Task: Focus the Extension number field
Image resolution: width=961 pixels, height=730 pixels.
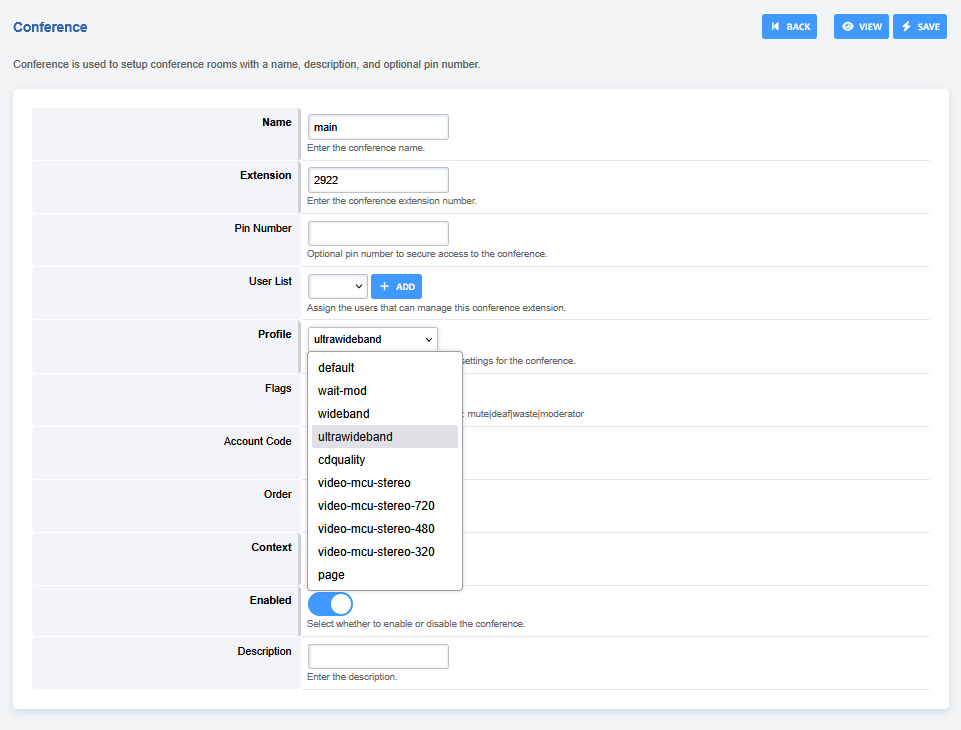Action: 378,180
